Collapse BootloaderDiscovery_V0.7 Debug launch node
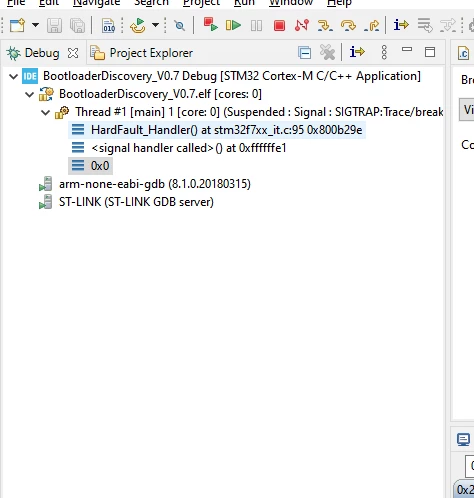The image size is (474, 498). (x=14, y=77)
